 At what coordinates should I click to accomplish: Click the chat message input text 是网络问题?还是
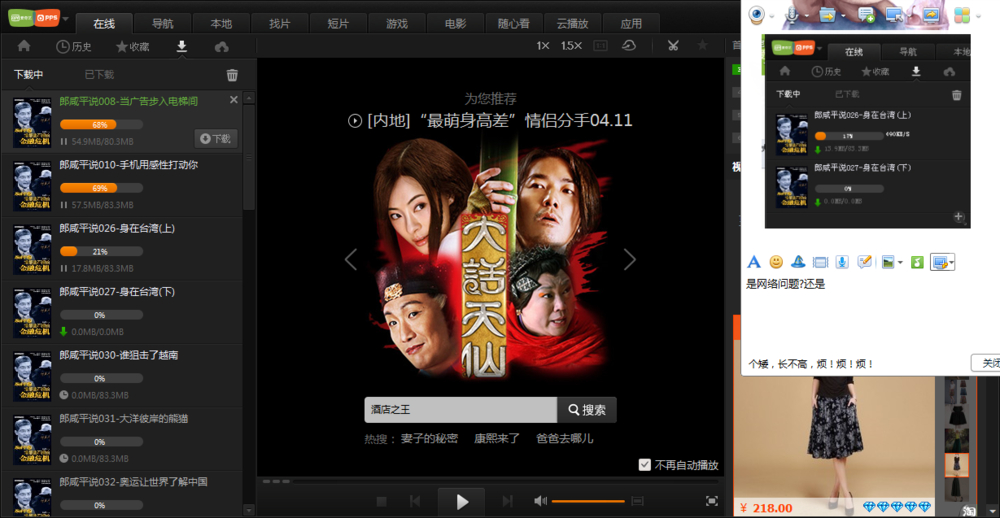(x=786, y=284)
